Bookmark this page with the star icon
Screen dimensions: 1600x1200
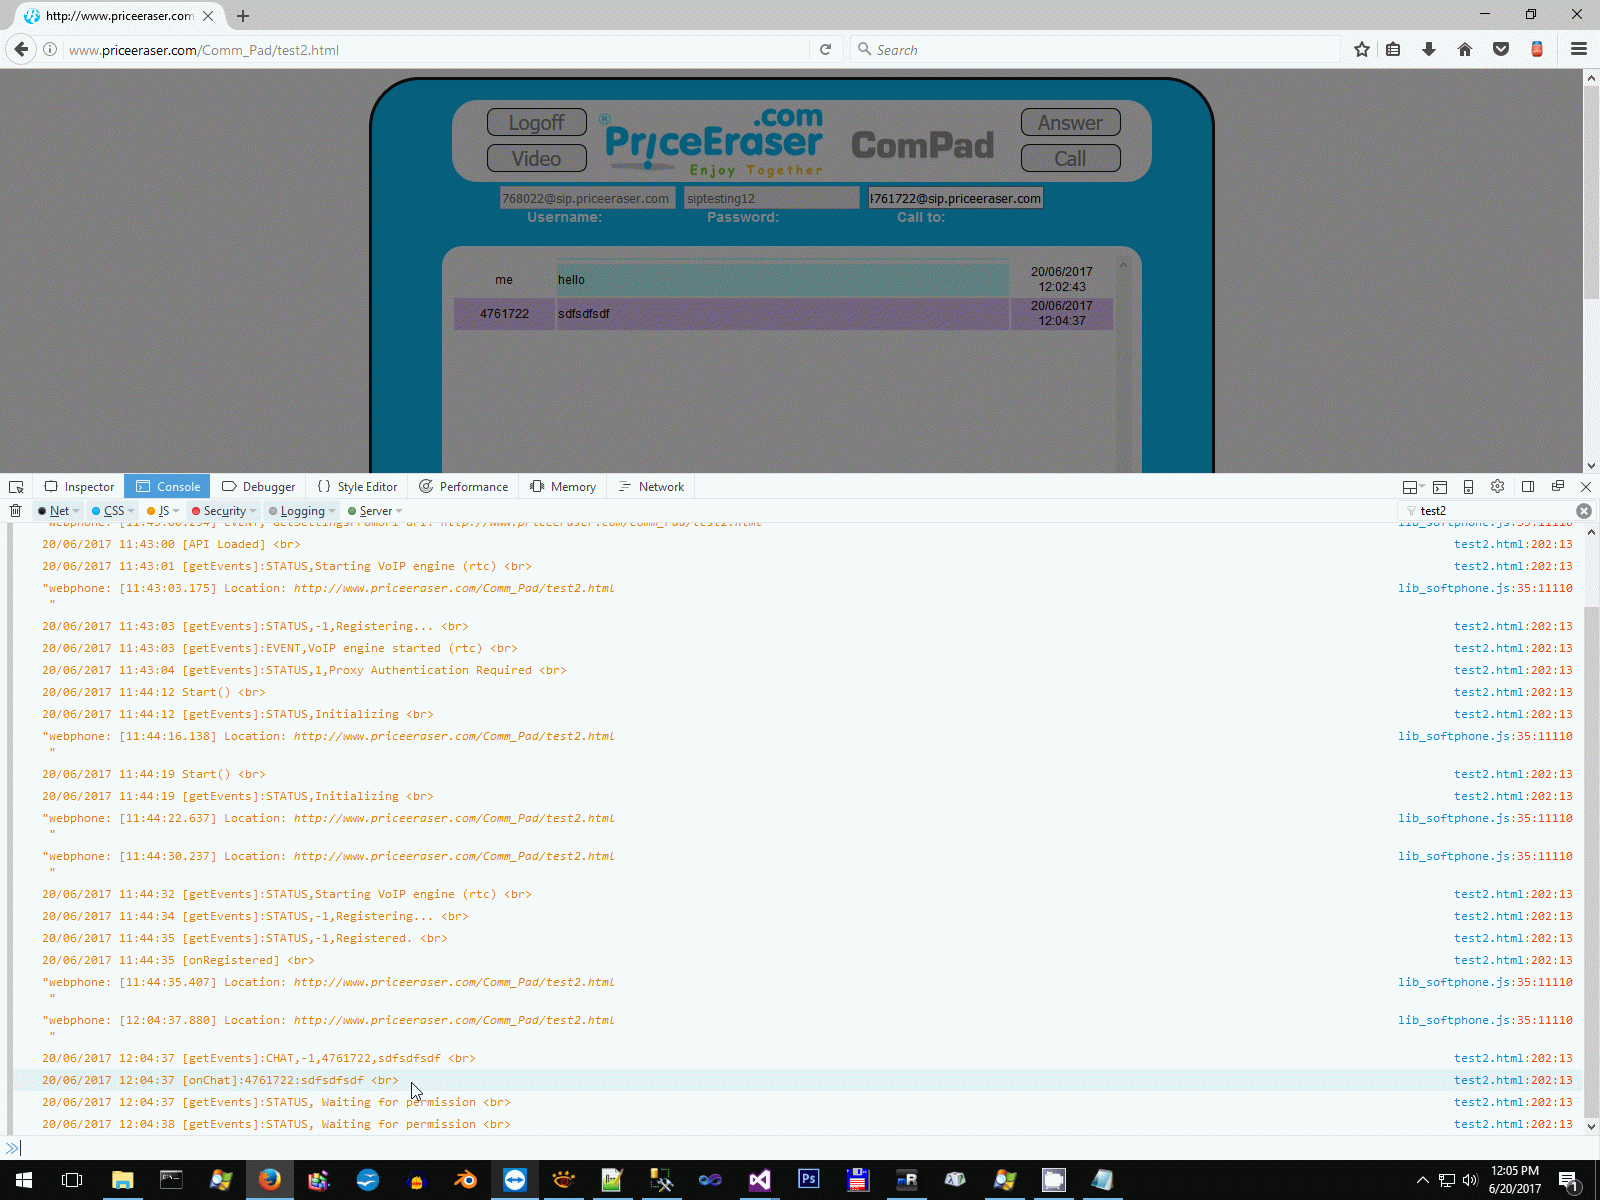pyautogui.click(x=1361, y=49)
